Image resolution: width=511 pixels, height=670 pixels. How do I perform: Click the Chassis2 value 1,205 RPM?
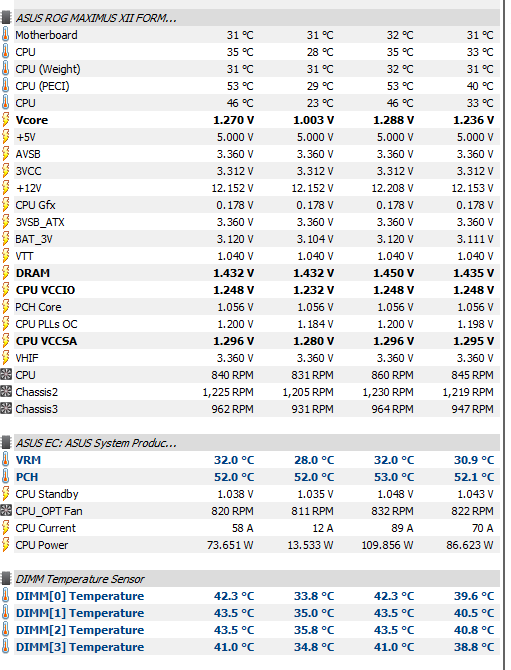(308, 392)
